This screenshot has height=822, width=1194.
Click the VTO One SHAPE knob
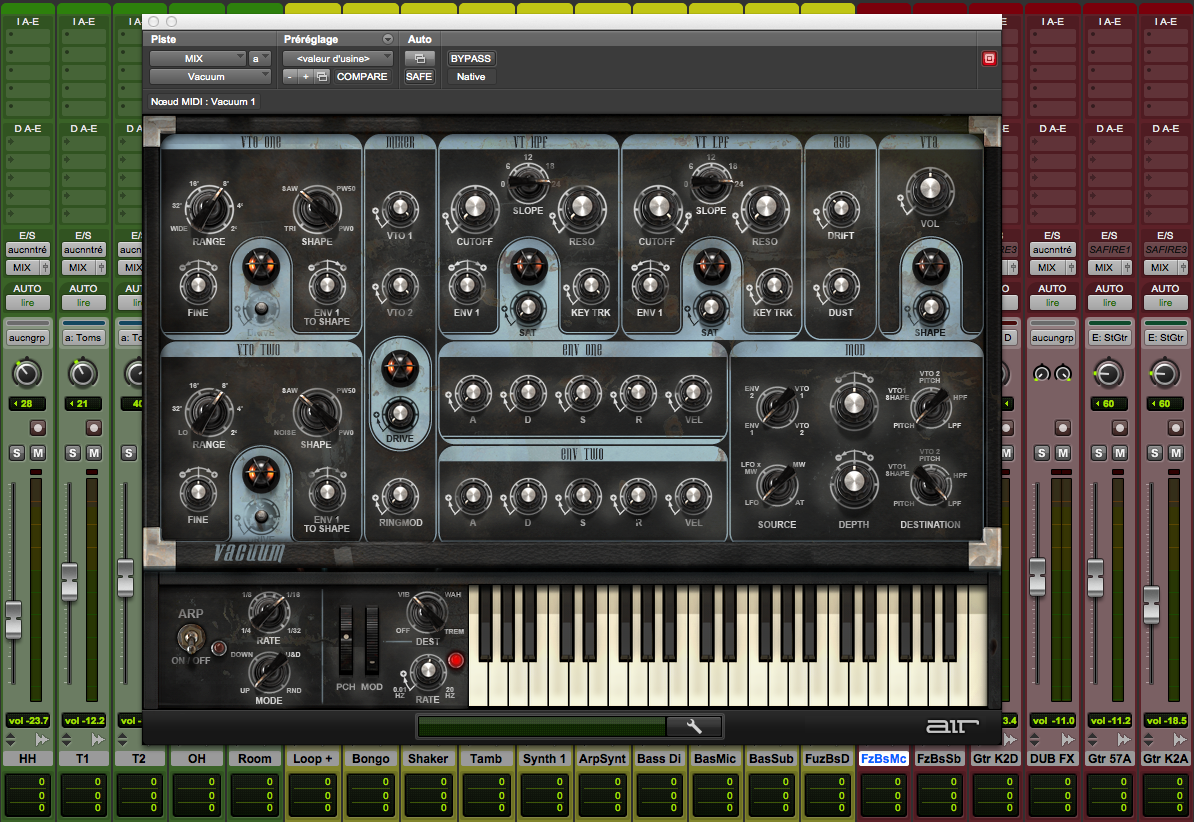(317, 210)
